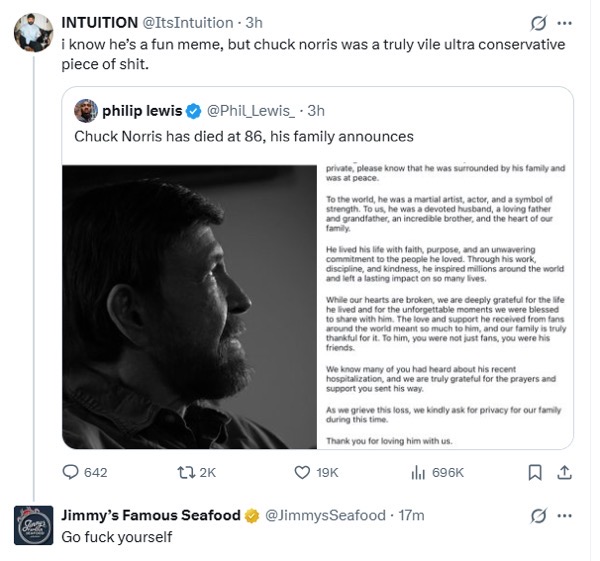Click the philip lewis display name

pyautogui.click(x=142, y=111)
